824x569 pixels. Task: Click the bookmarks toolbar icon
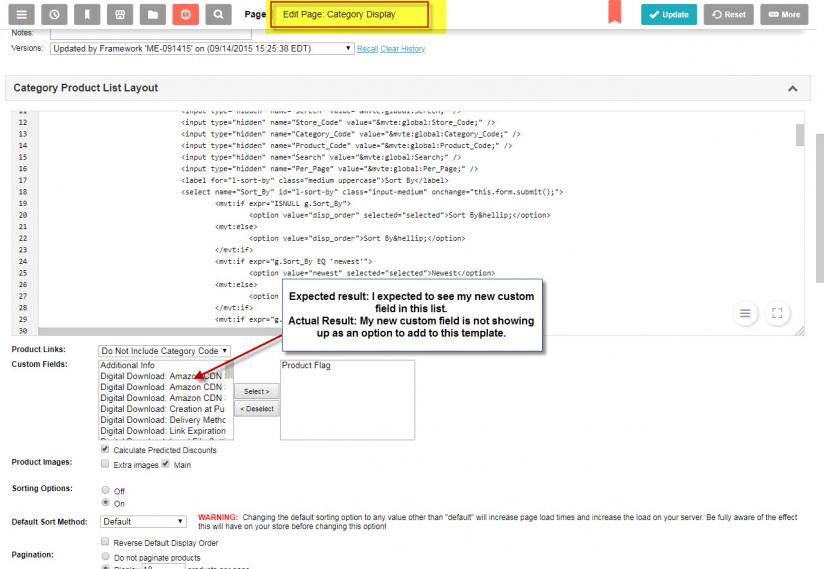pyautogui.click(x=87, y=15)
